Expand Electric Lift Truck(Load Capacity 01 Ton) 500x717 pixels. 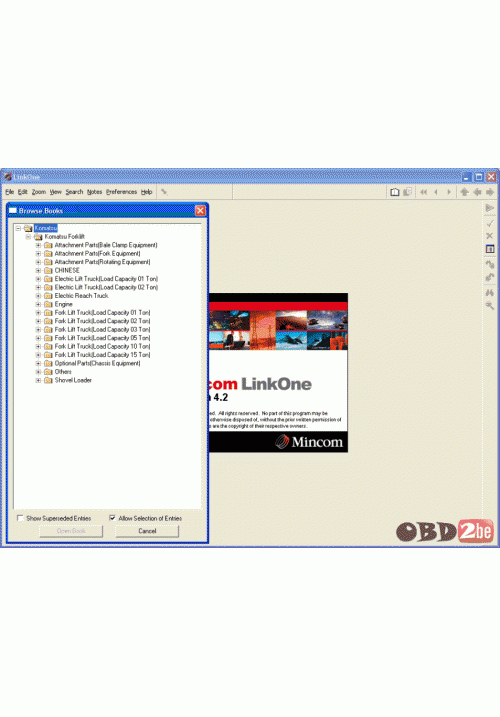click(38, 279)
